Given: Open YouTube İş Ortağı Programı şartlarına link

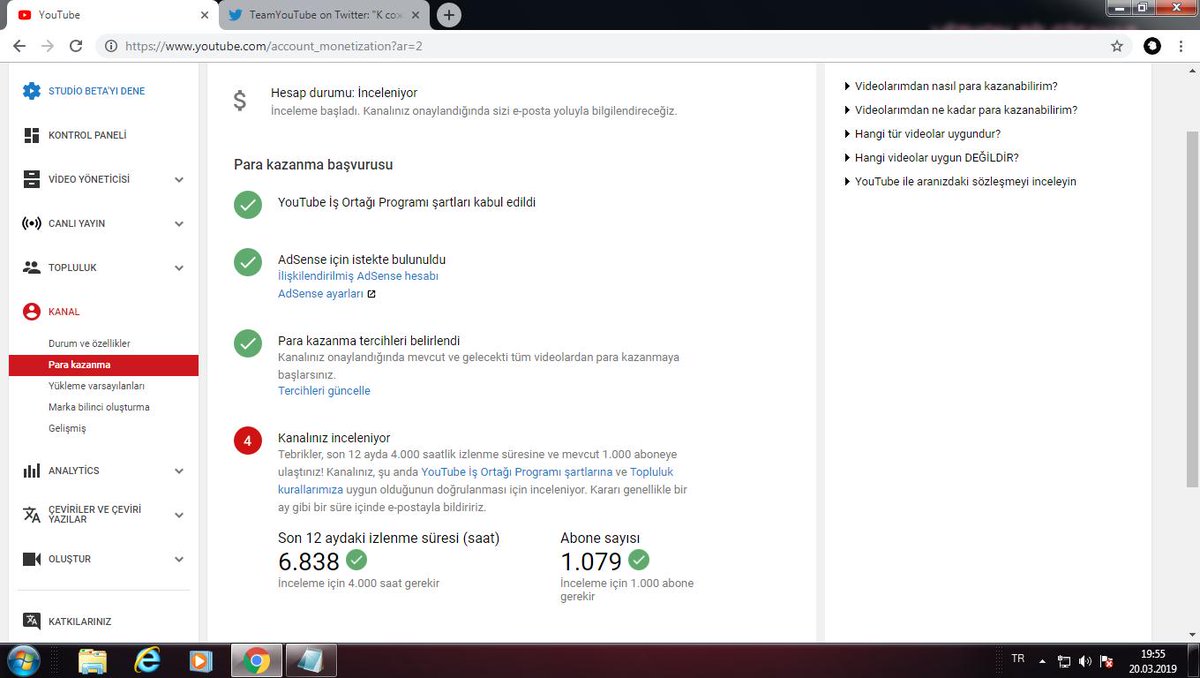Looking at the screenshot, I should click(517, 472).
